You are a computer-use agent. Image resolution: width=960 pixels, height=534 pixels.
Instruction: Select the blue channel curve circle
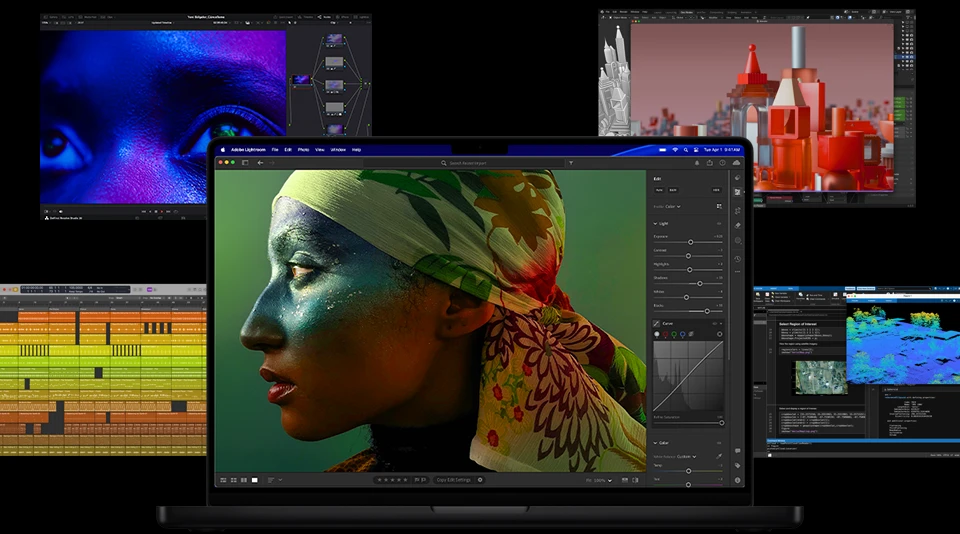coord(682,334)
